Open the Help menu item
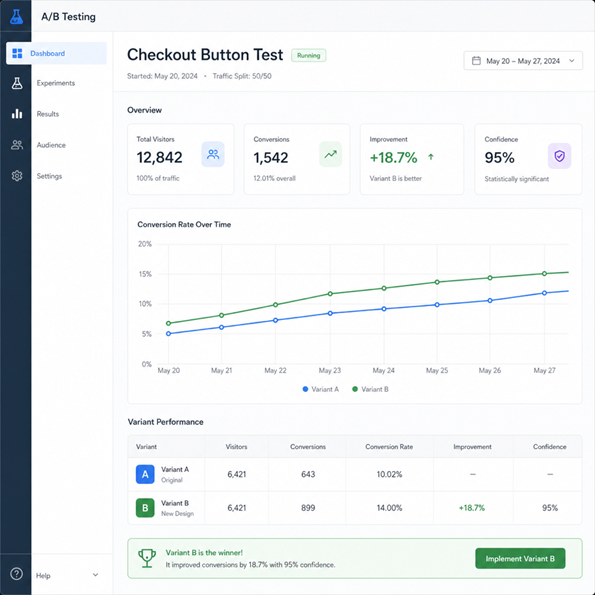The height and width of the screenshot is (595, 595). coord(43,576)
